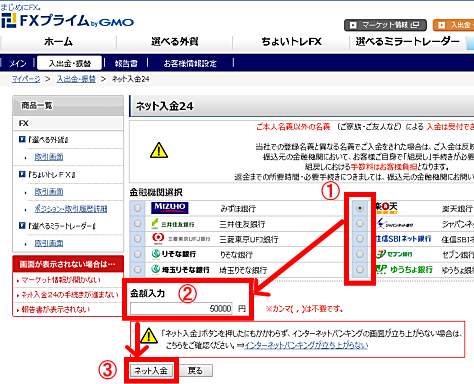
Task: Switch to the 報告書 sub tab
Action: pyautogui.click(x=126, y=63)
